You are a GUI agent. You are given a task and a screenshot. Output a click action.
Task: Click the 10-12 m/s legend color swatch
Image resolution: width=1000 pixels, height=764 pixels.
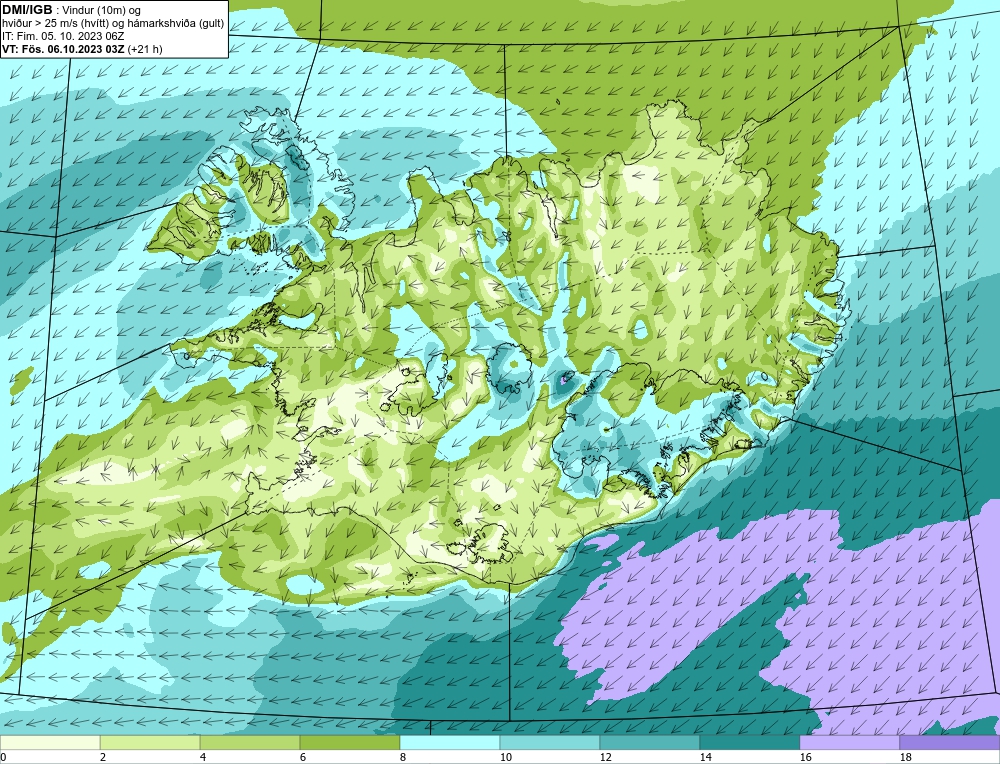(550, 743)
